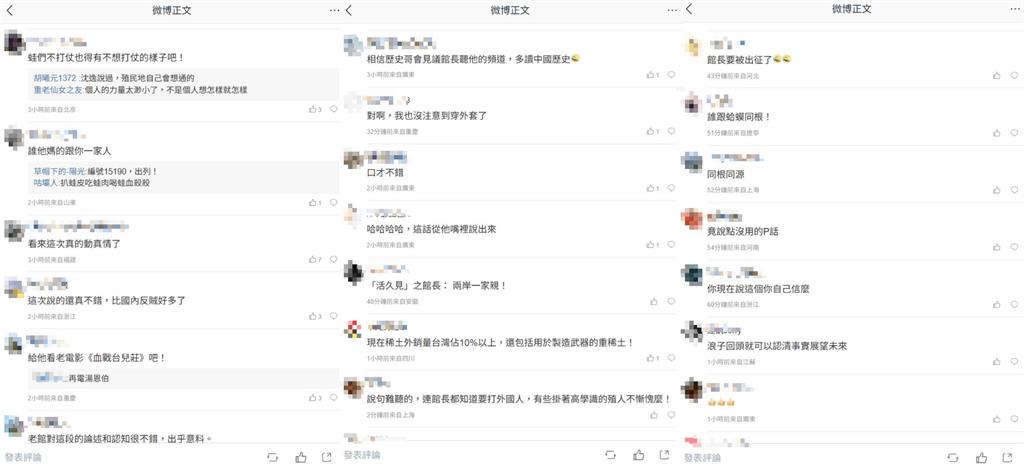Go back using right panel's back arrow
The width and height of the screenshot is (1024, 468).
pos(689,9)
